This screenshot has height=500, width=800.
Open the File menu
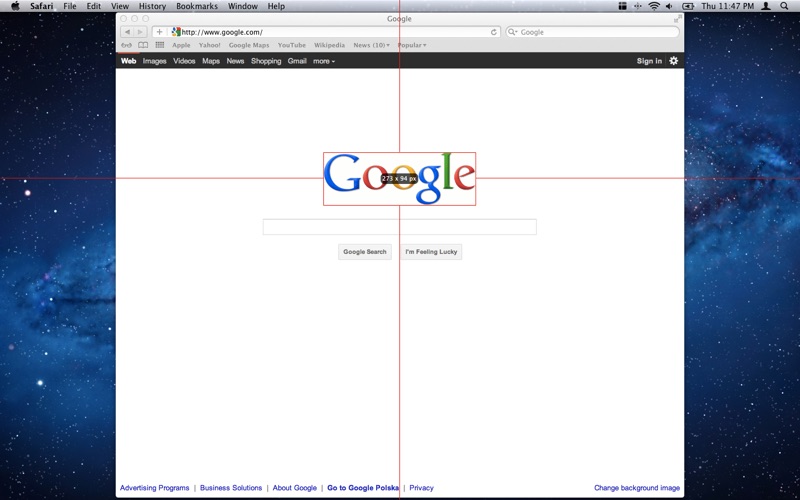coord(70,6)
